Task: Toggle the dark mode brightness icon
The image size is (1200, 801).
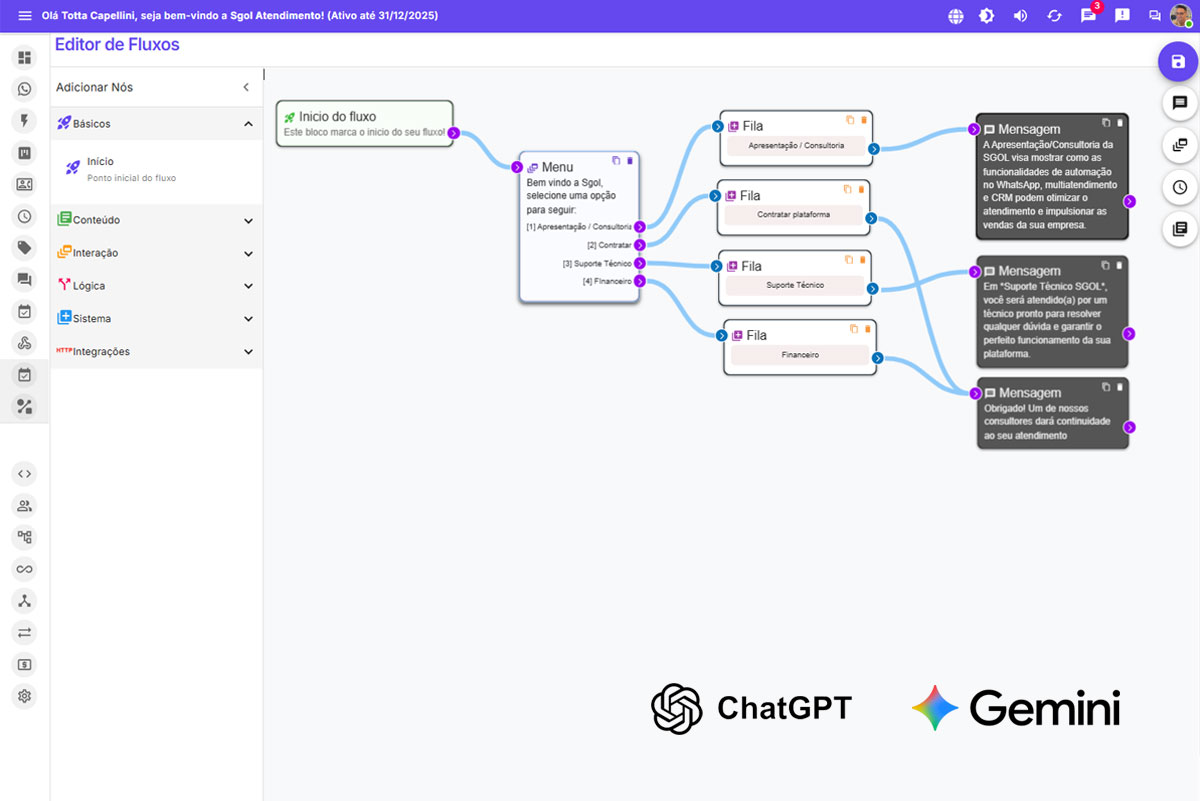Action: 987,16
